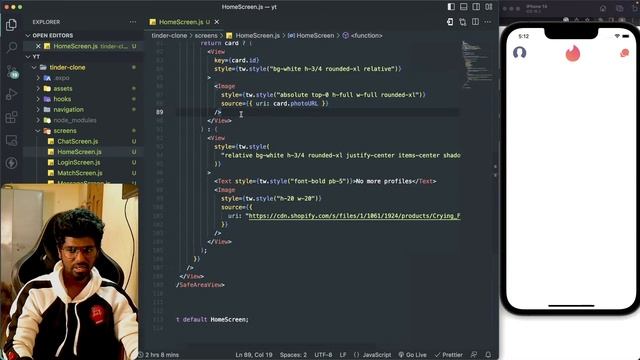Image resolution: width=640 pixels, height=360 pixels.
Task: Expand the node_modules folder
Action: click(x=38, y=120)
